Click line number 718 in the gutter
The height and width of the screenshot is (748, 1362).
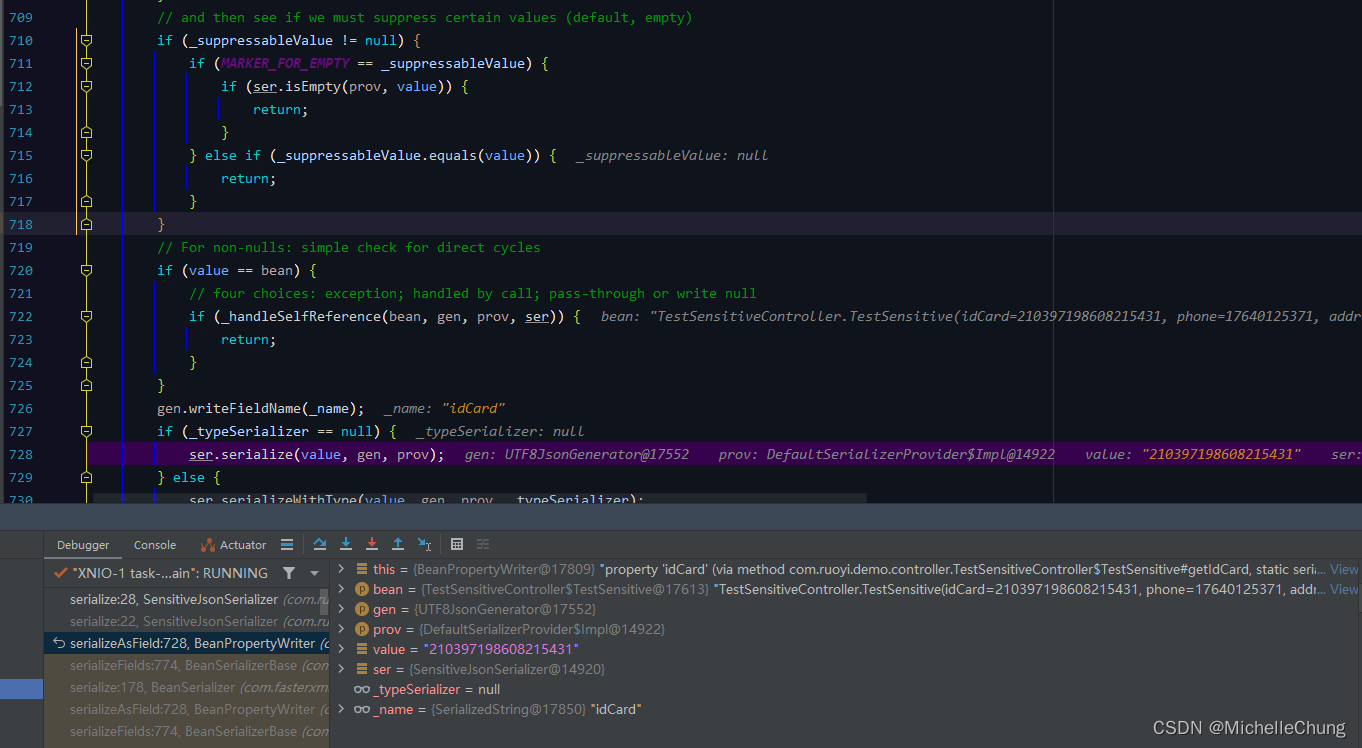[20, 224]
